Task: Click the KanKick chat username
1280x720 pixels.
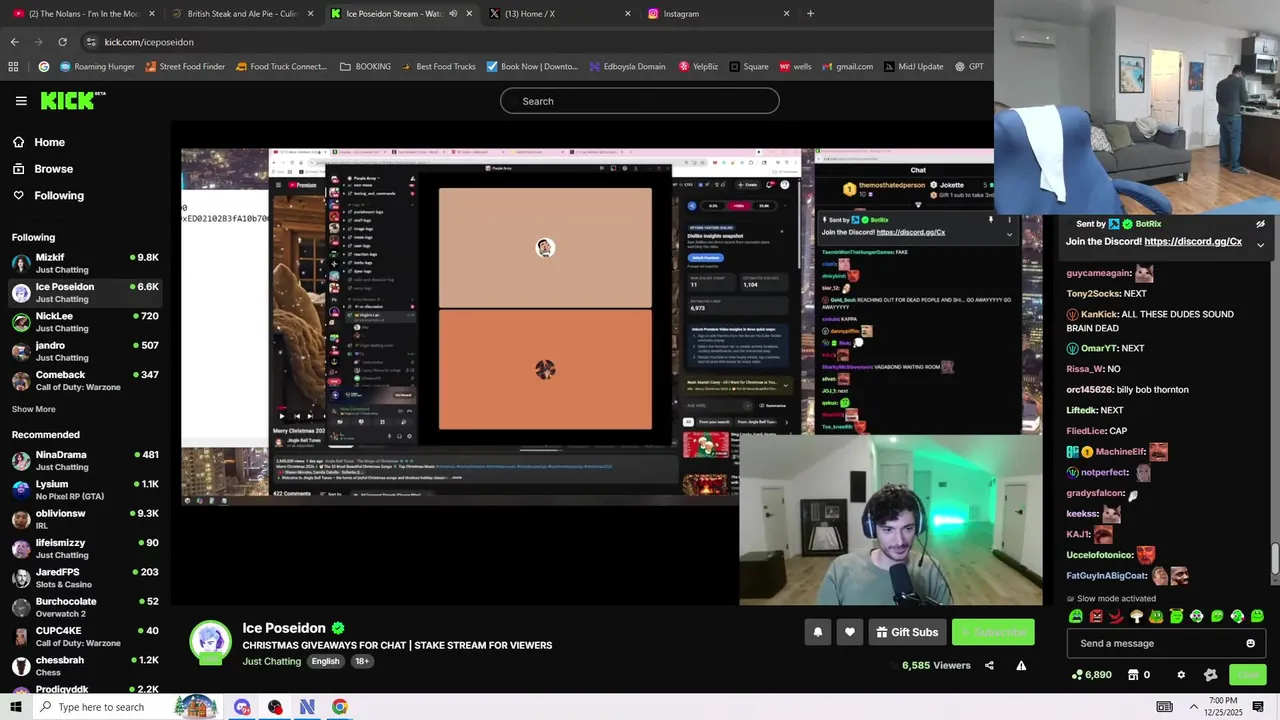Action: pyautogui.click(x=1099, y=314)
